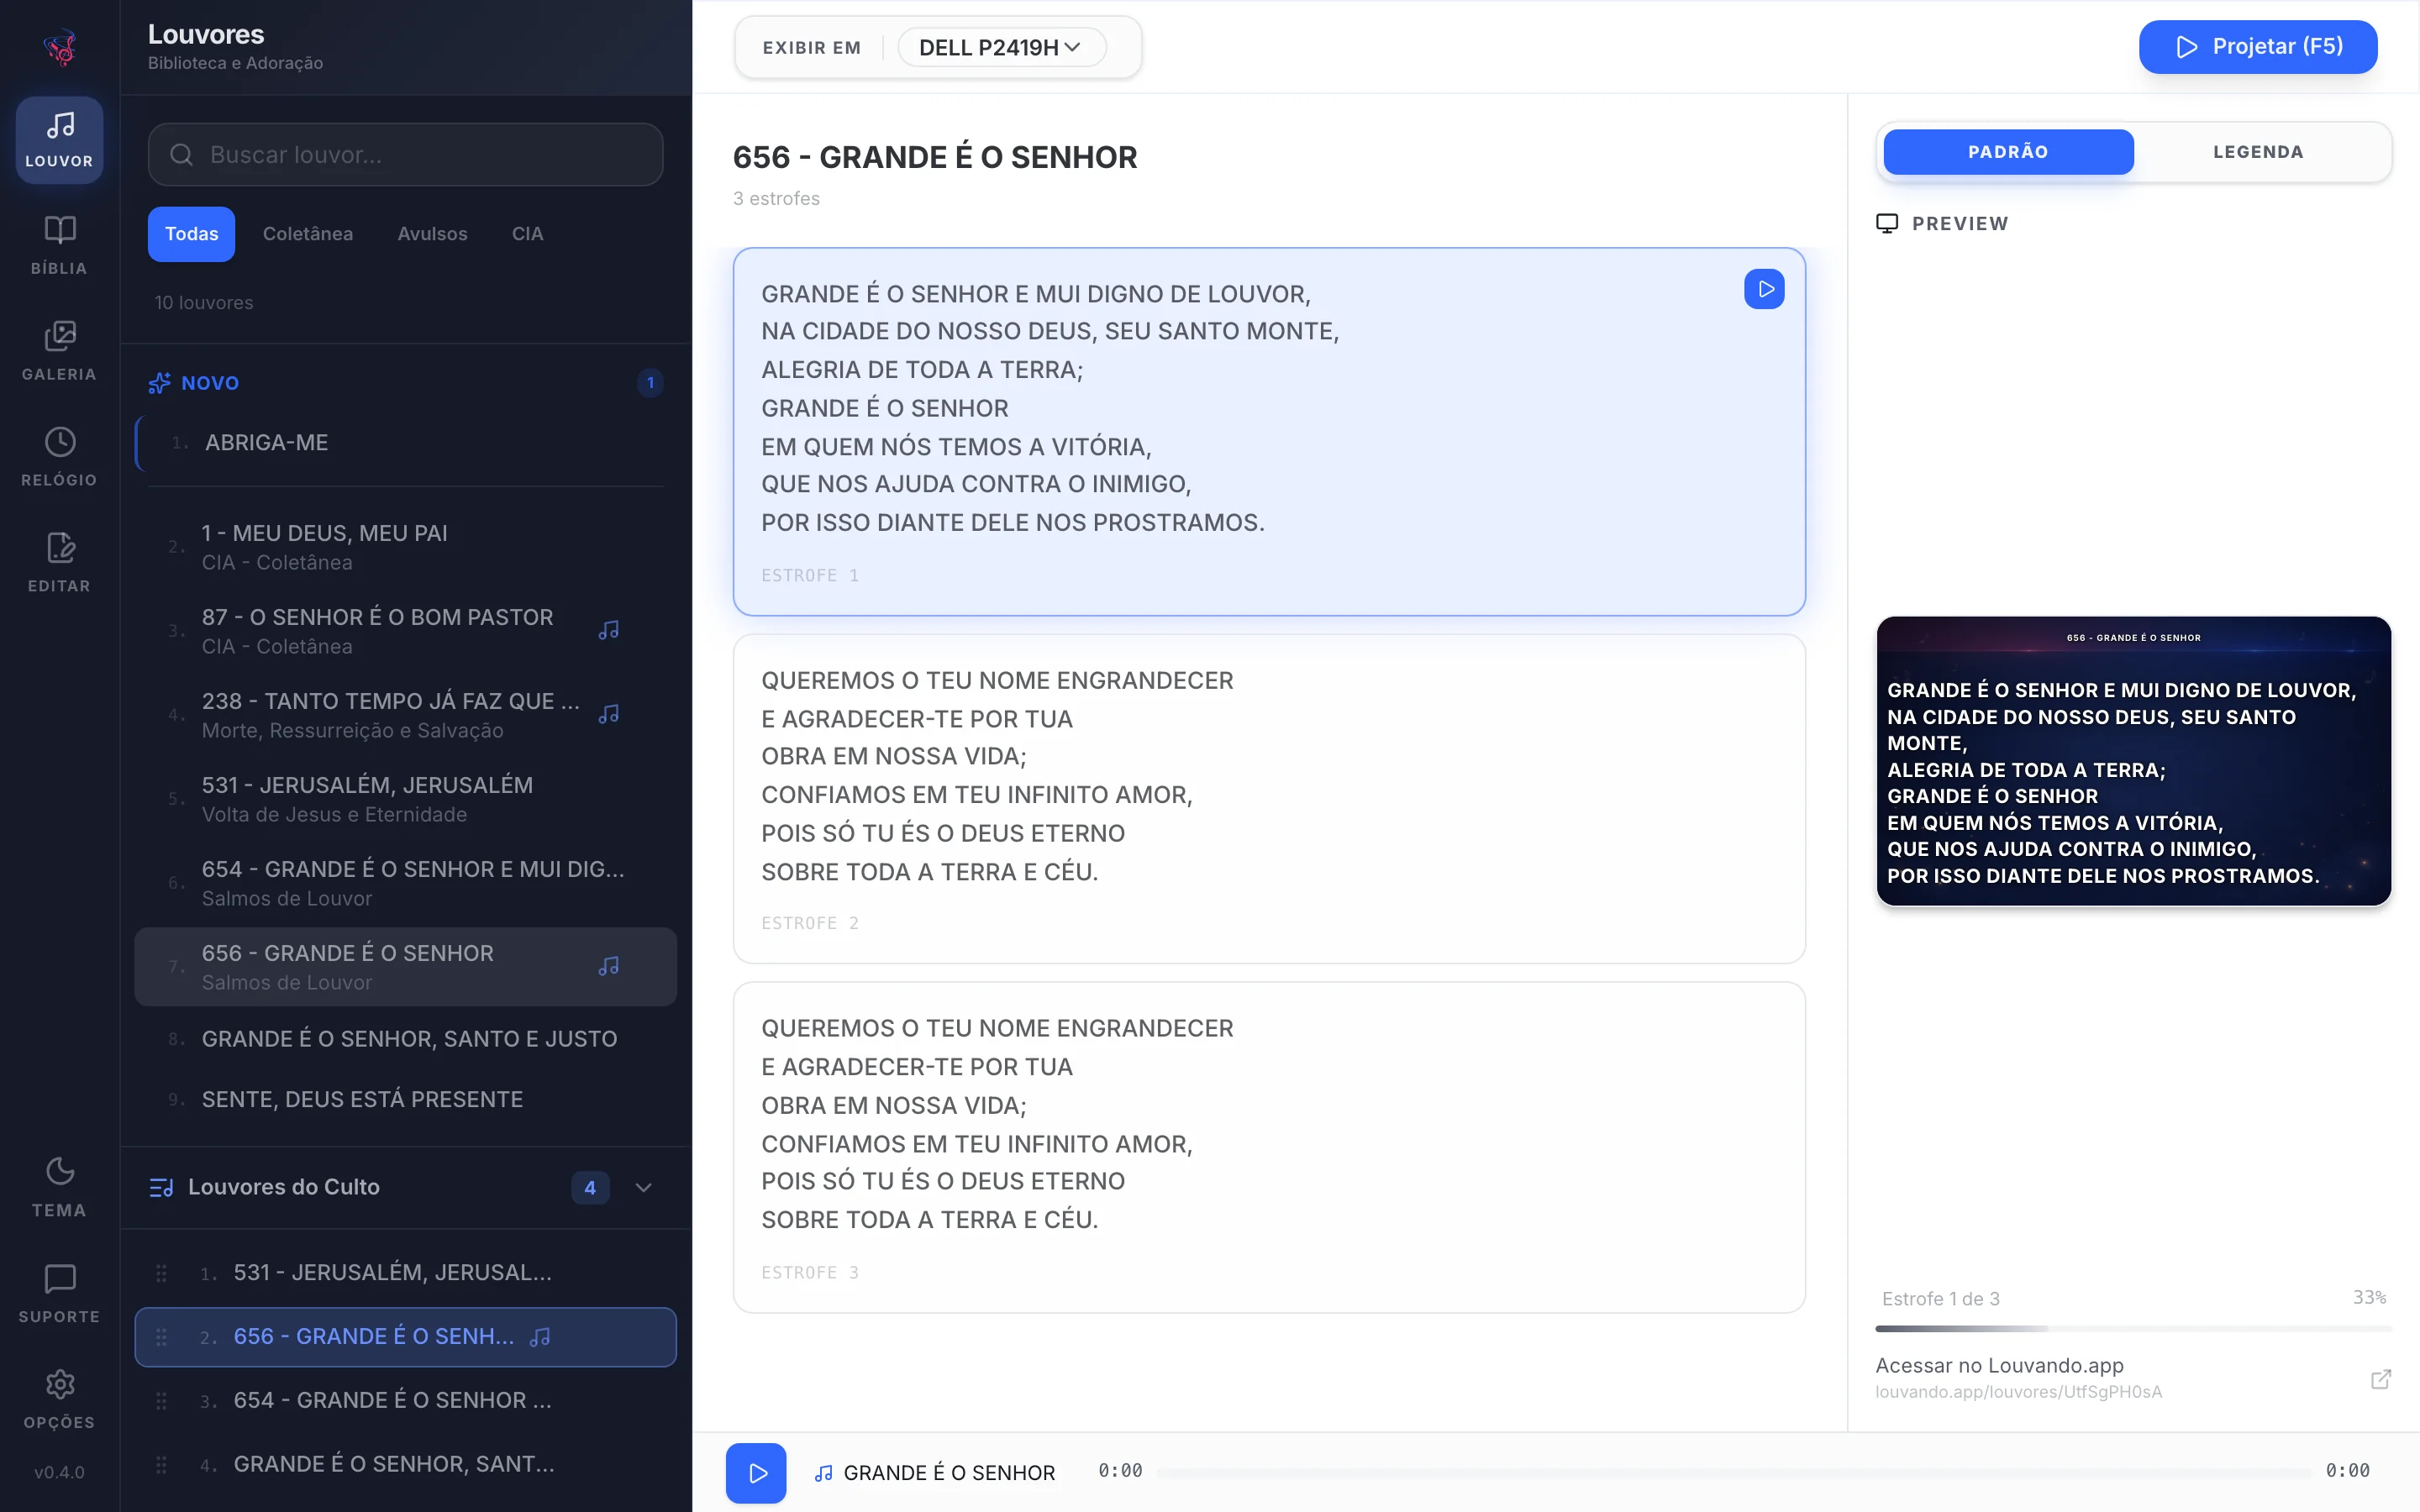Open the Louvor section in the sidebar
Viewport: 2420px width, 1512px height.
59,140
